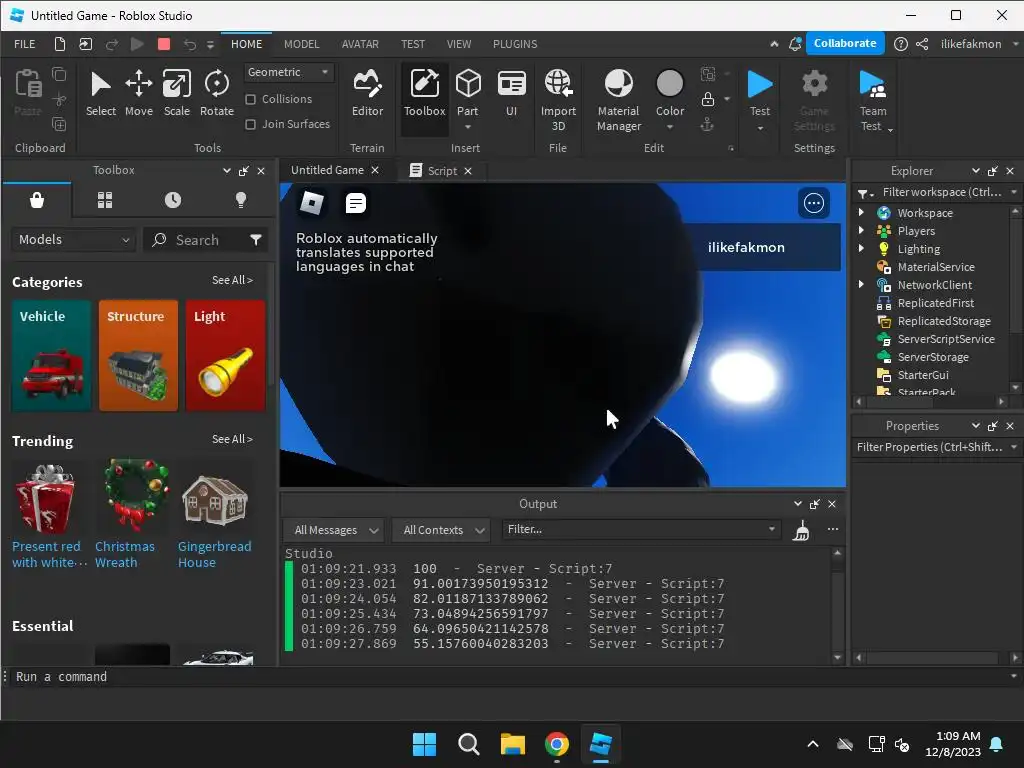Screen dimensions: 1024x768
Task: Click the notifications bell near Collaborate
Action: tap(795, 44)
